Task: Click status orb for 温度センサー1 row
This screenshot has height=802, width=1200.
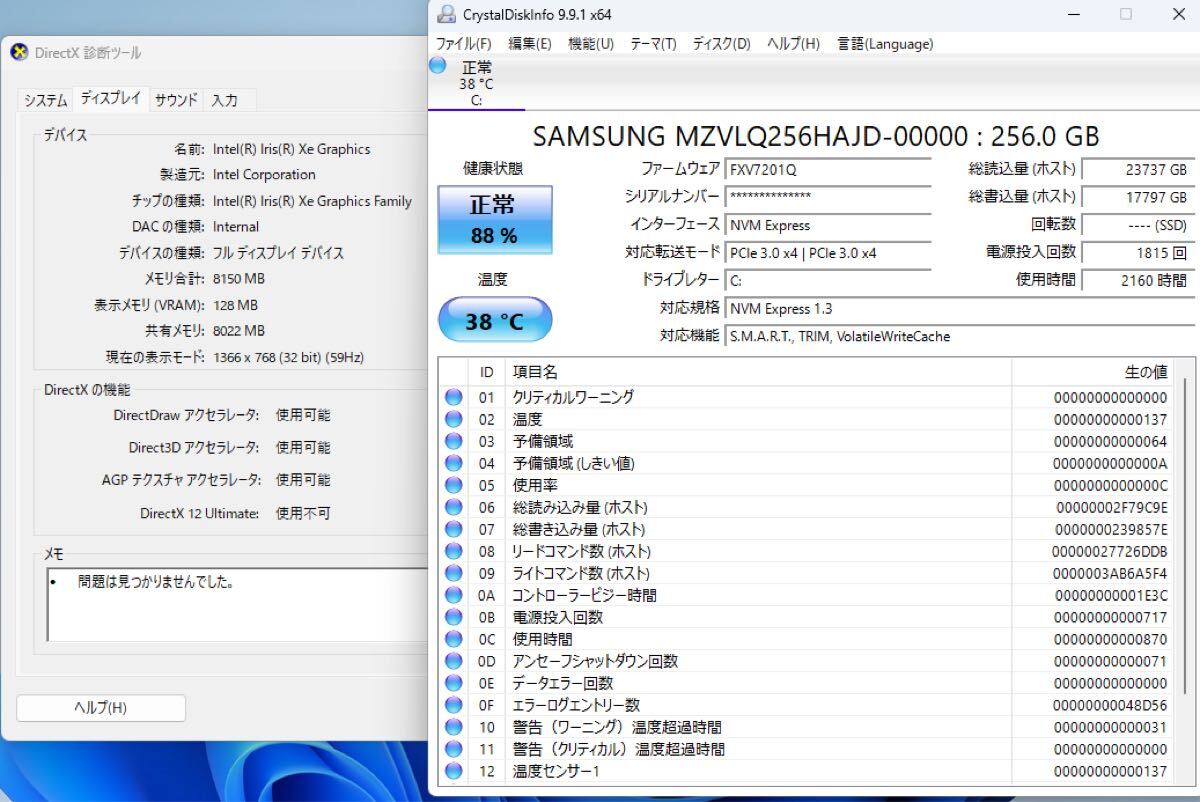Action: [x=454, y=771]
